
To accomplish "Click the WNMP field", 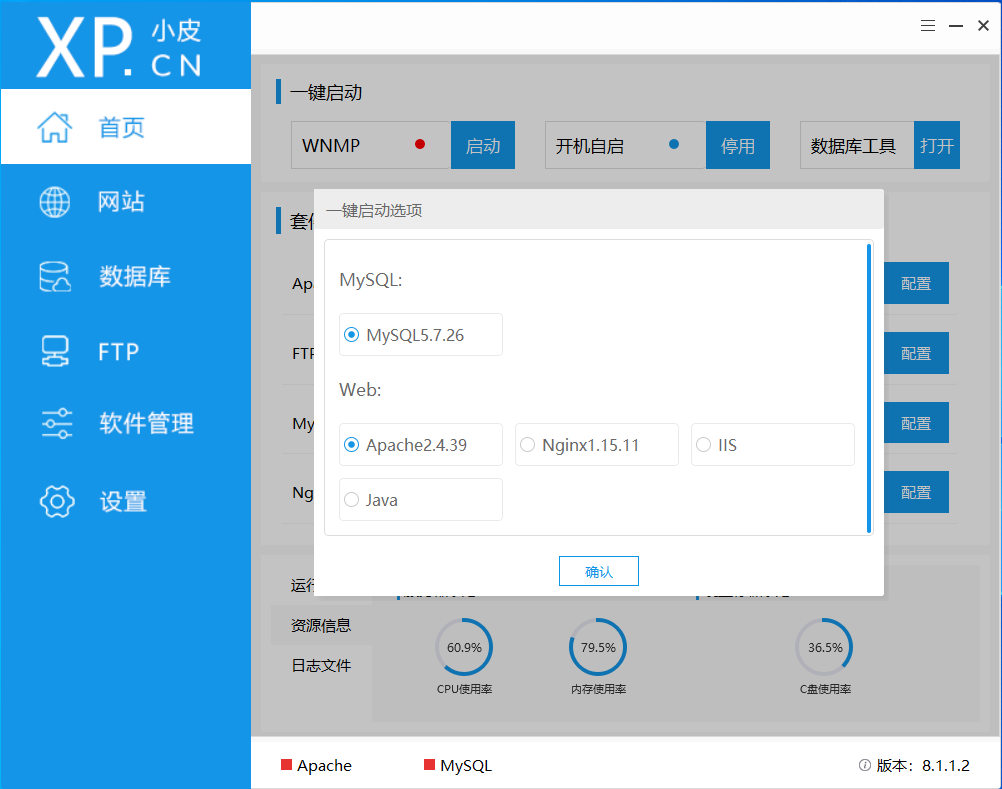I will click(x=371, y=145).
